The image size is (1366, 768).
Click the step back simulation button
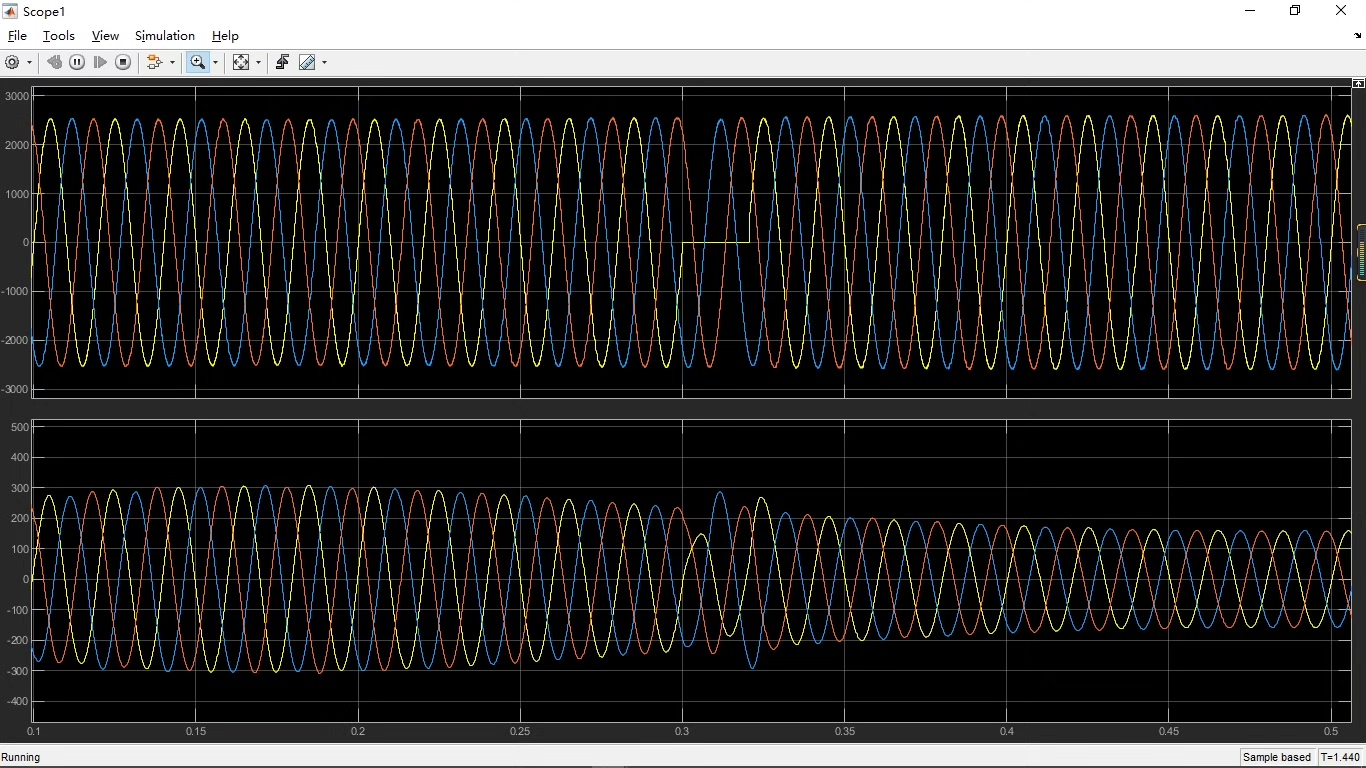coord(54,62)
